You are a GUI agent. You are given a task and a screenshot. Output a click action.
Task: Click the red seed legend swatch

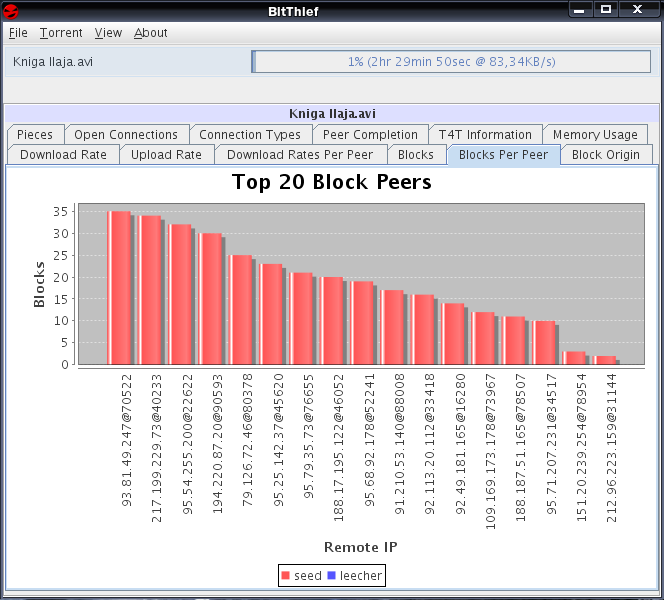pyautogui.click(x=285, y=575)
